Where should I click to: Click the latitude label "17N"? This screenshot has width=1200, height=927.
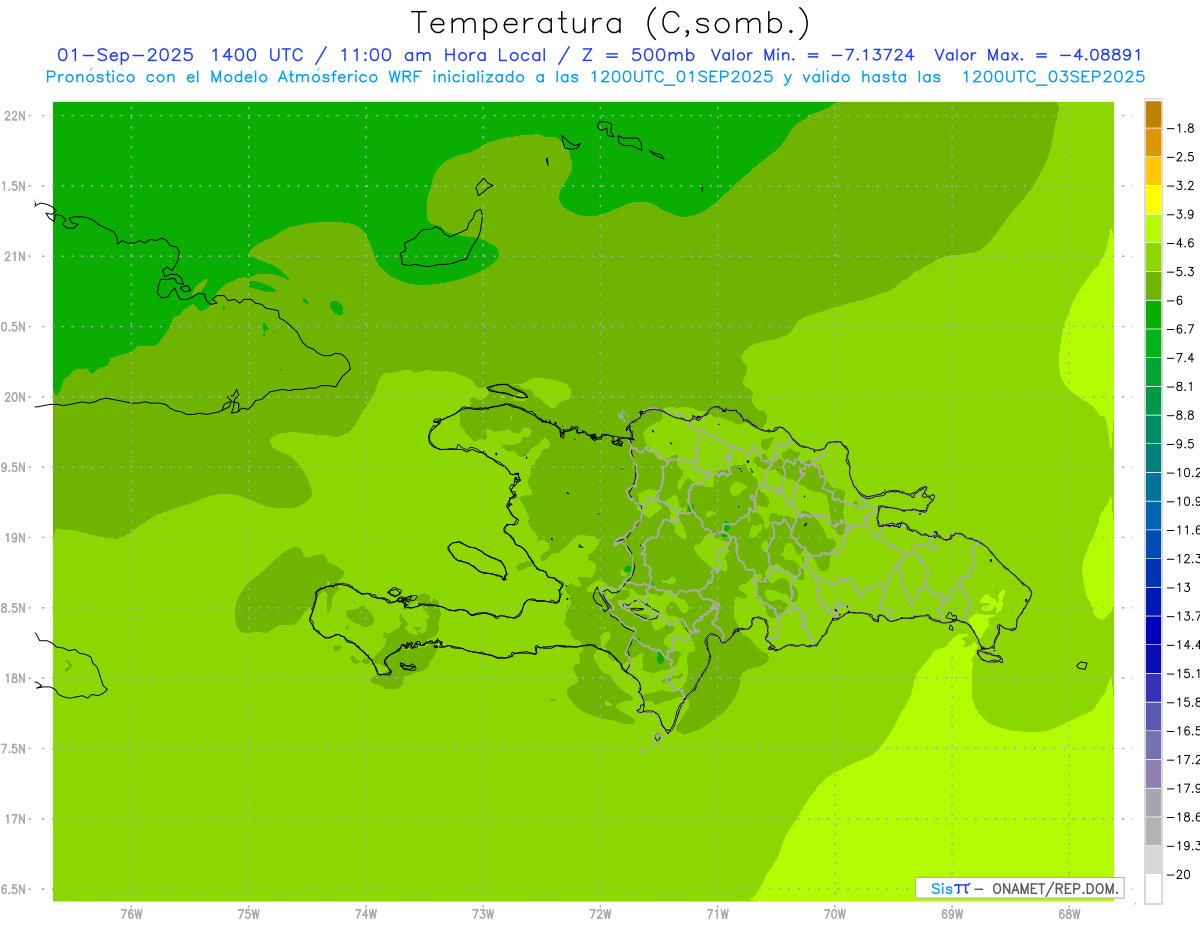pyautogui.click(x=15, y=820)
